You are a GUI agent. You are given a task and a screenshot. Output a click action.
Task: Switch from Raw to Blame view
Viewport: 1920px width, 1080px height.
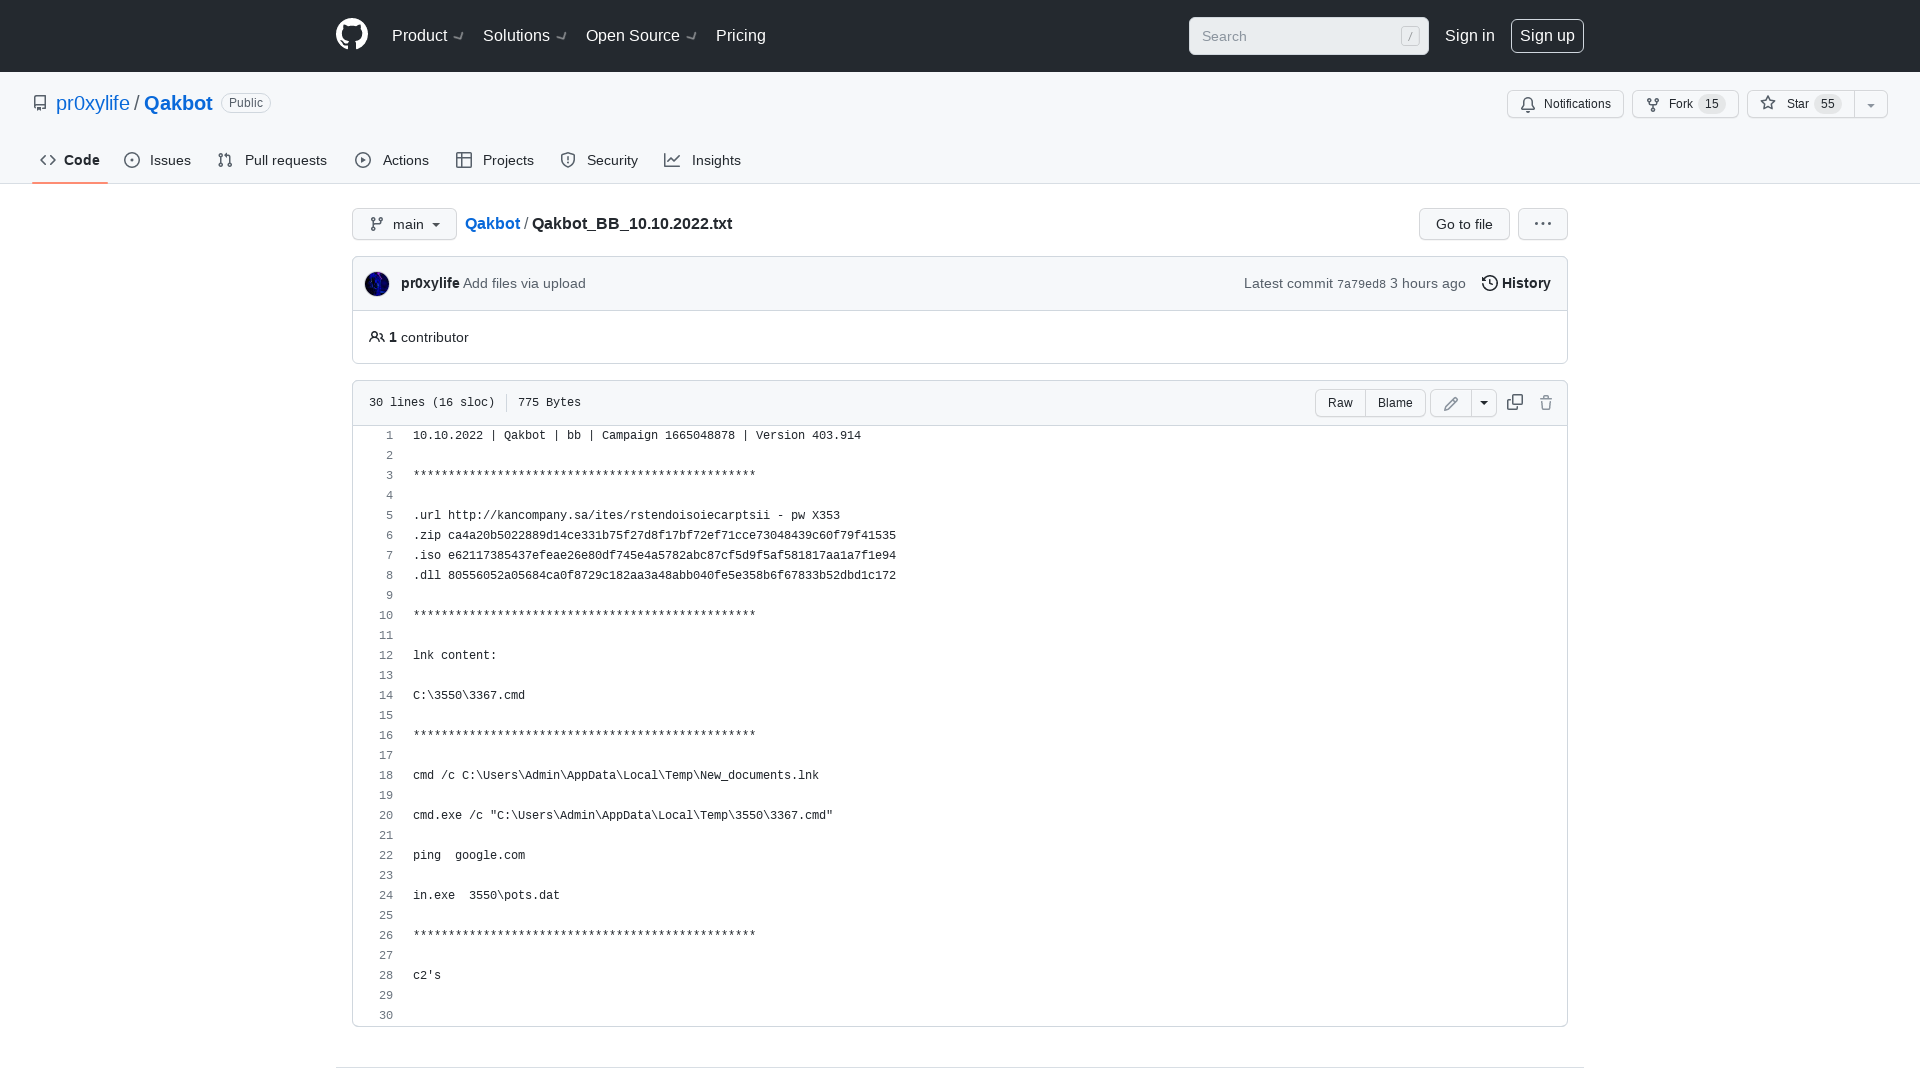click(1395, 403)
